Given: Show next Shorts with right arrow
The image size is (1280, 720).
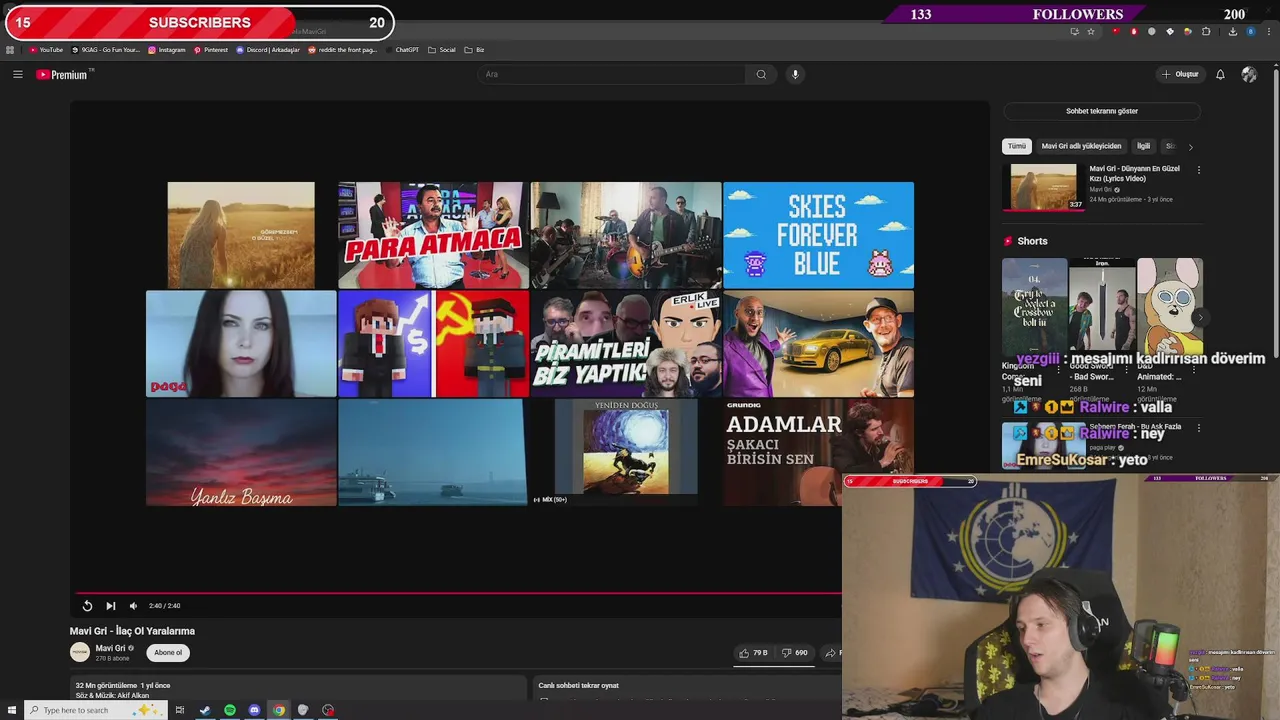Looking at the screenshot, I should click(x=1199, y=318).
